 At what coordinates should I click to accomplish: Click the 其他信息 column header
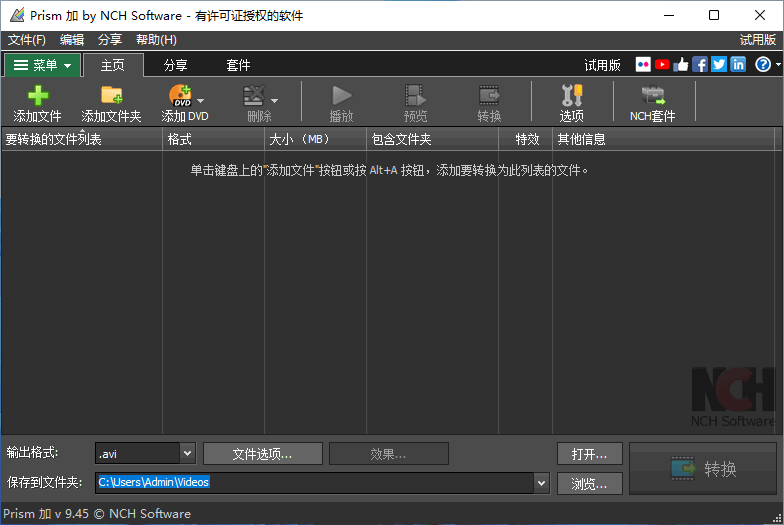(x=664, y=139)
